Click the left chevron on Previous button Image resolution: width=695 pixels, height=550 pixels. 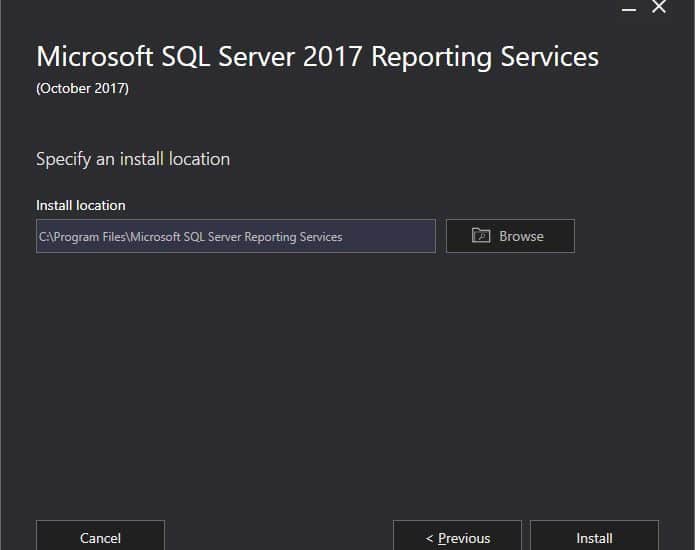(x=429, y=538)
